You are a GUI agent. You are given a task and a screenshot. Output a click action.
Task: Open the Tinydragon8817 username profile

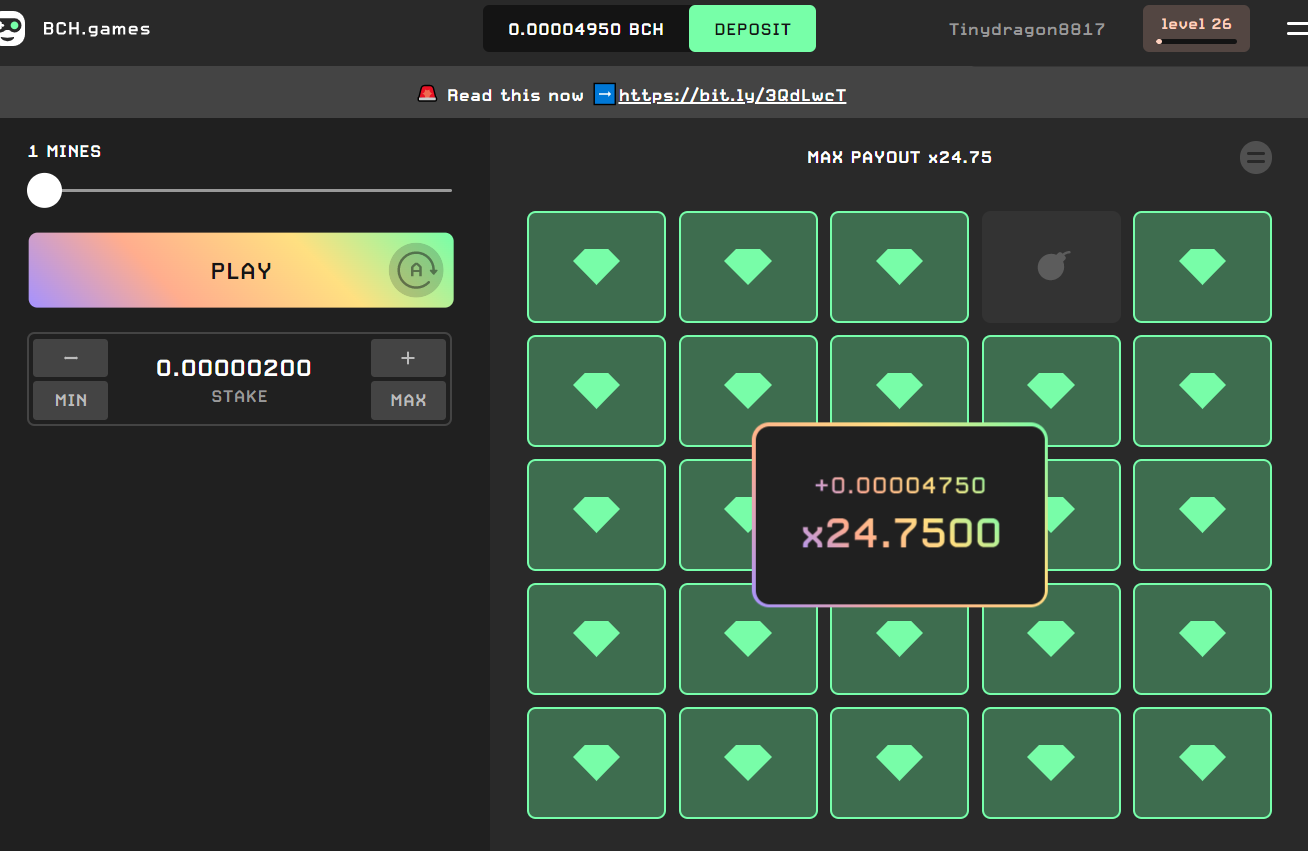(x=1027, y=29)
